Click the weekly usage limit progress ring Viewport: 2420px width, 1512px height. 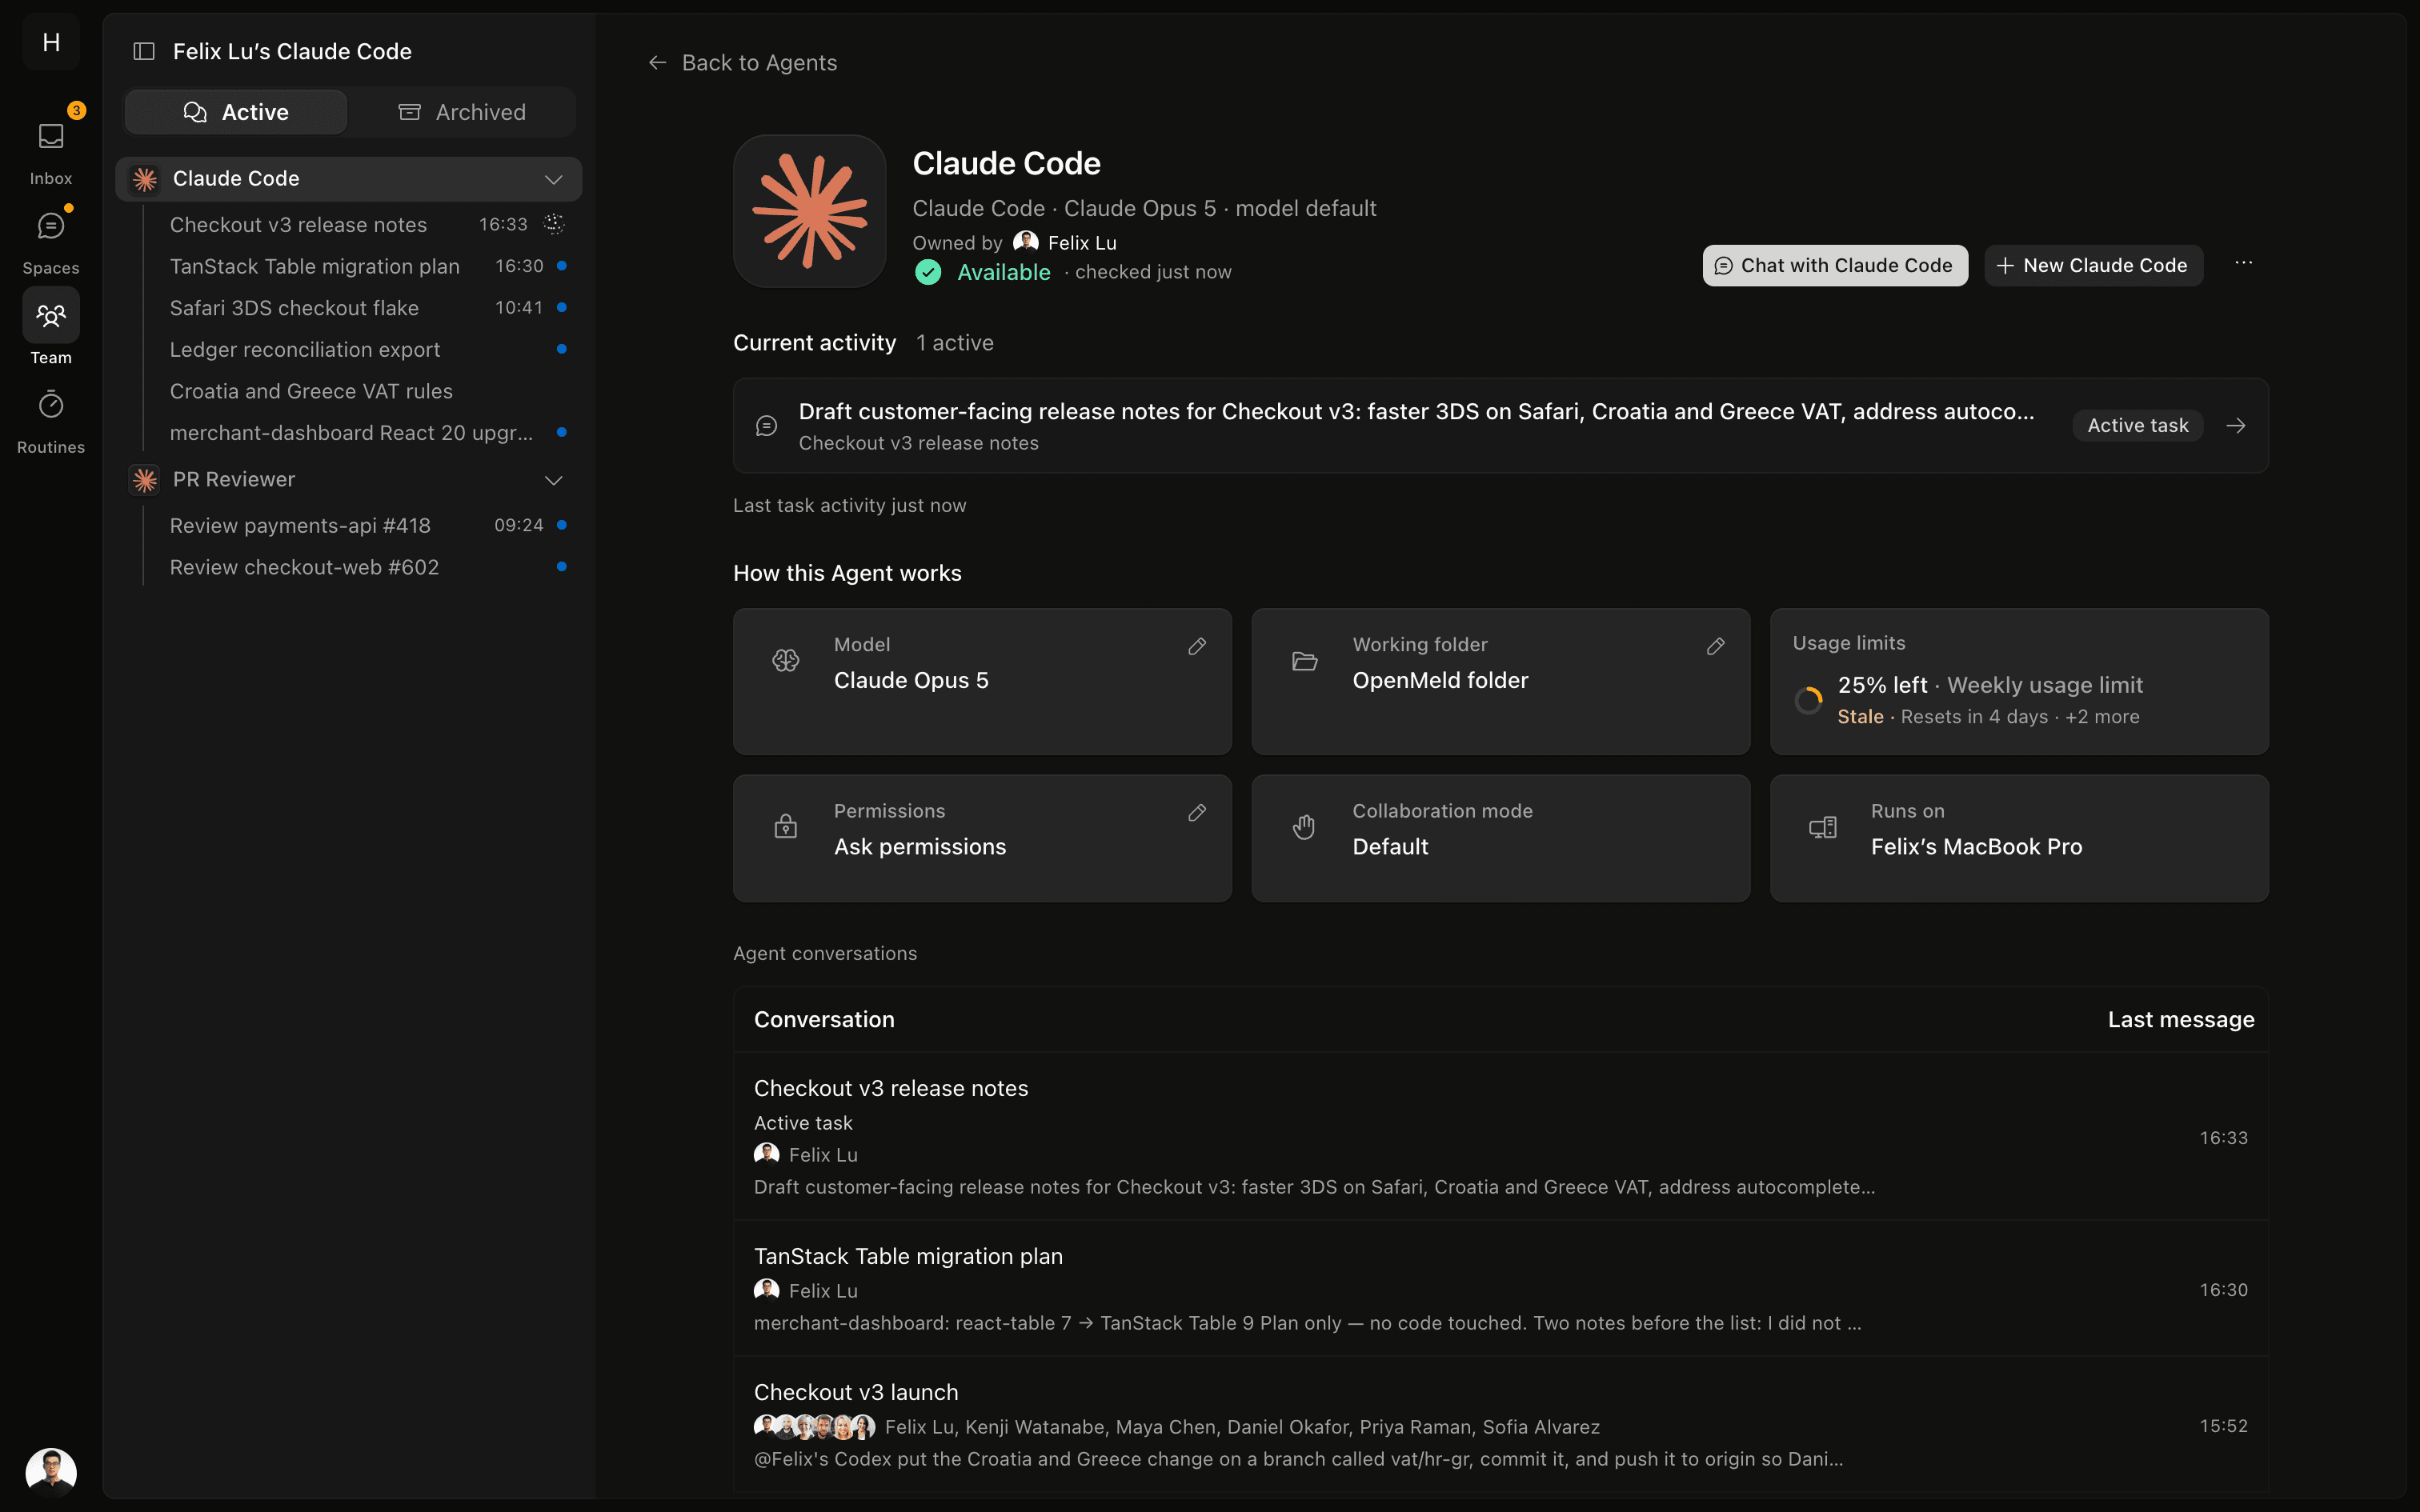(x=1808, y=701)
